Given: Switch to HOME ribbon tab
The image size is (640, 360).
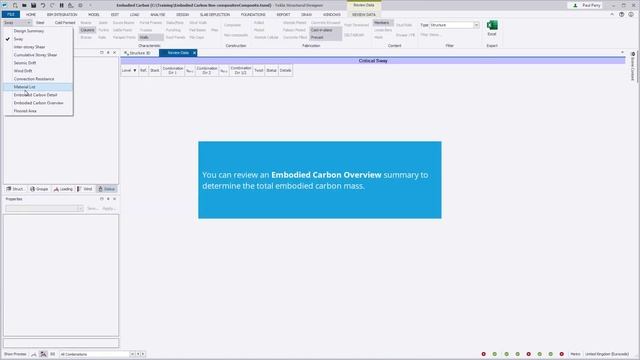Looking at the screenshot, I should point(31,14).
